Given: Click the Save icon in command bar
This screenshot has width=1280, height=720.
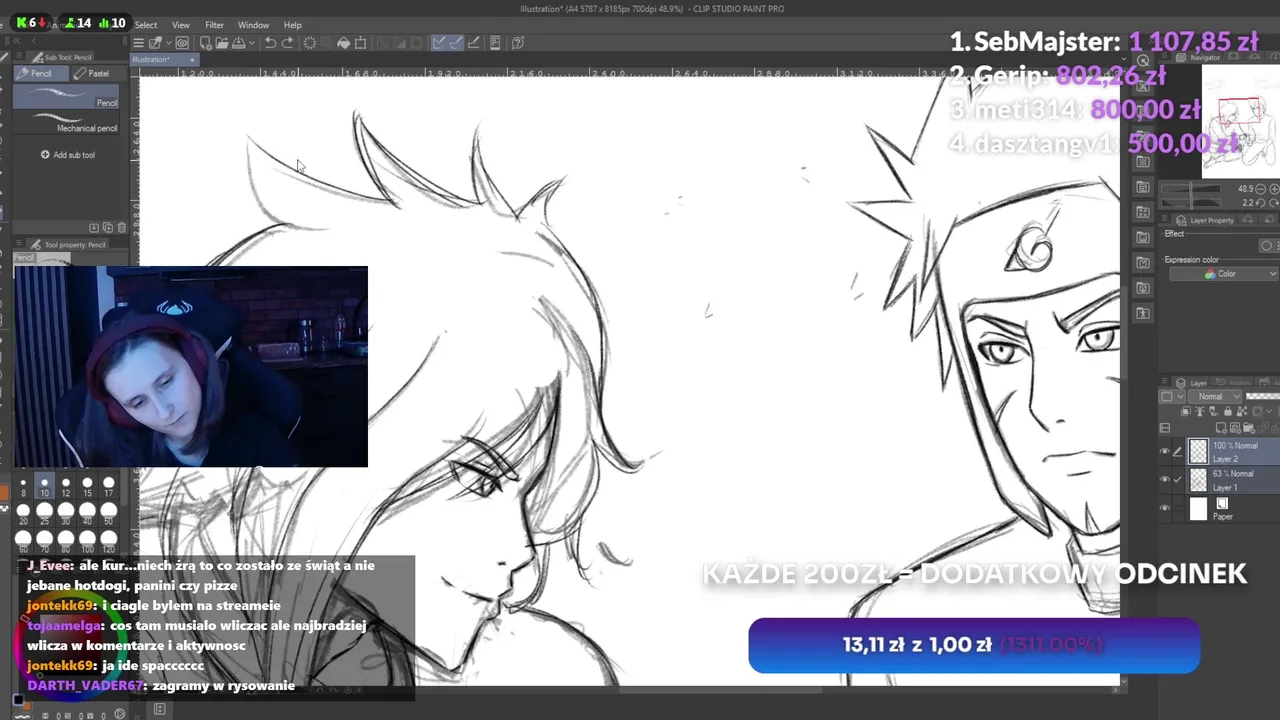Looking at the screenshot, I should pos(239,43).
